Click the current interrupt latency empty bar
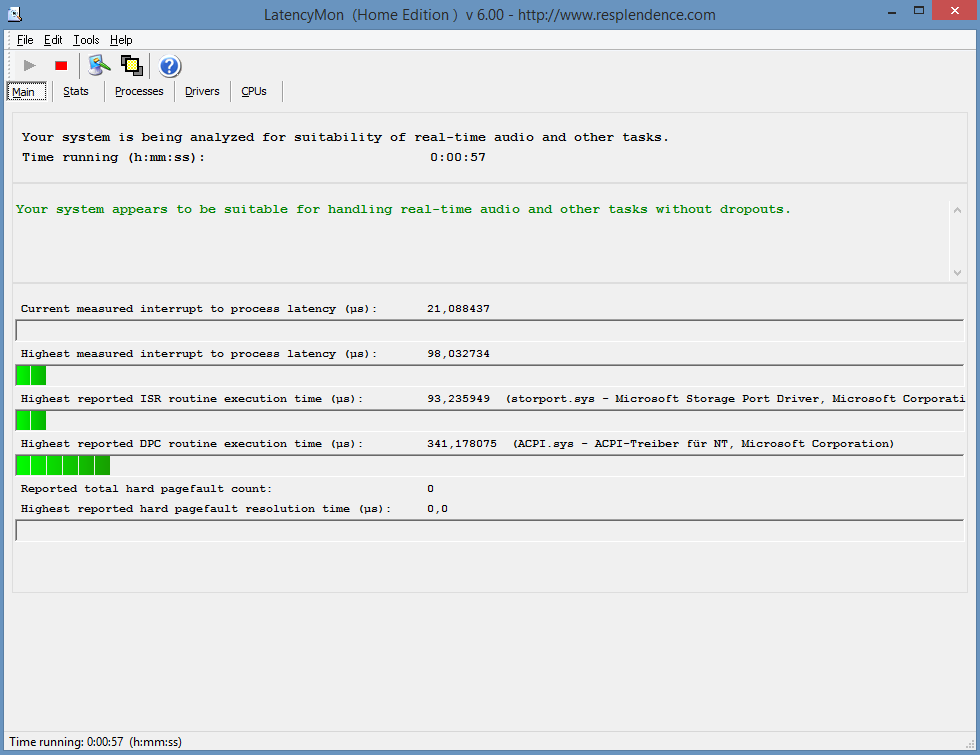Image resolution: width=980 pixels, height=755 pixels. pos(489,330)
